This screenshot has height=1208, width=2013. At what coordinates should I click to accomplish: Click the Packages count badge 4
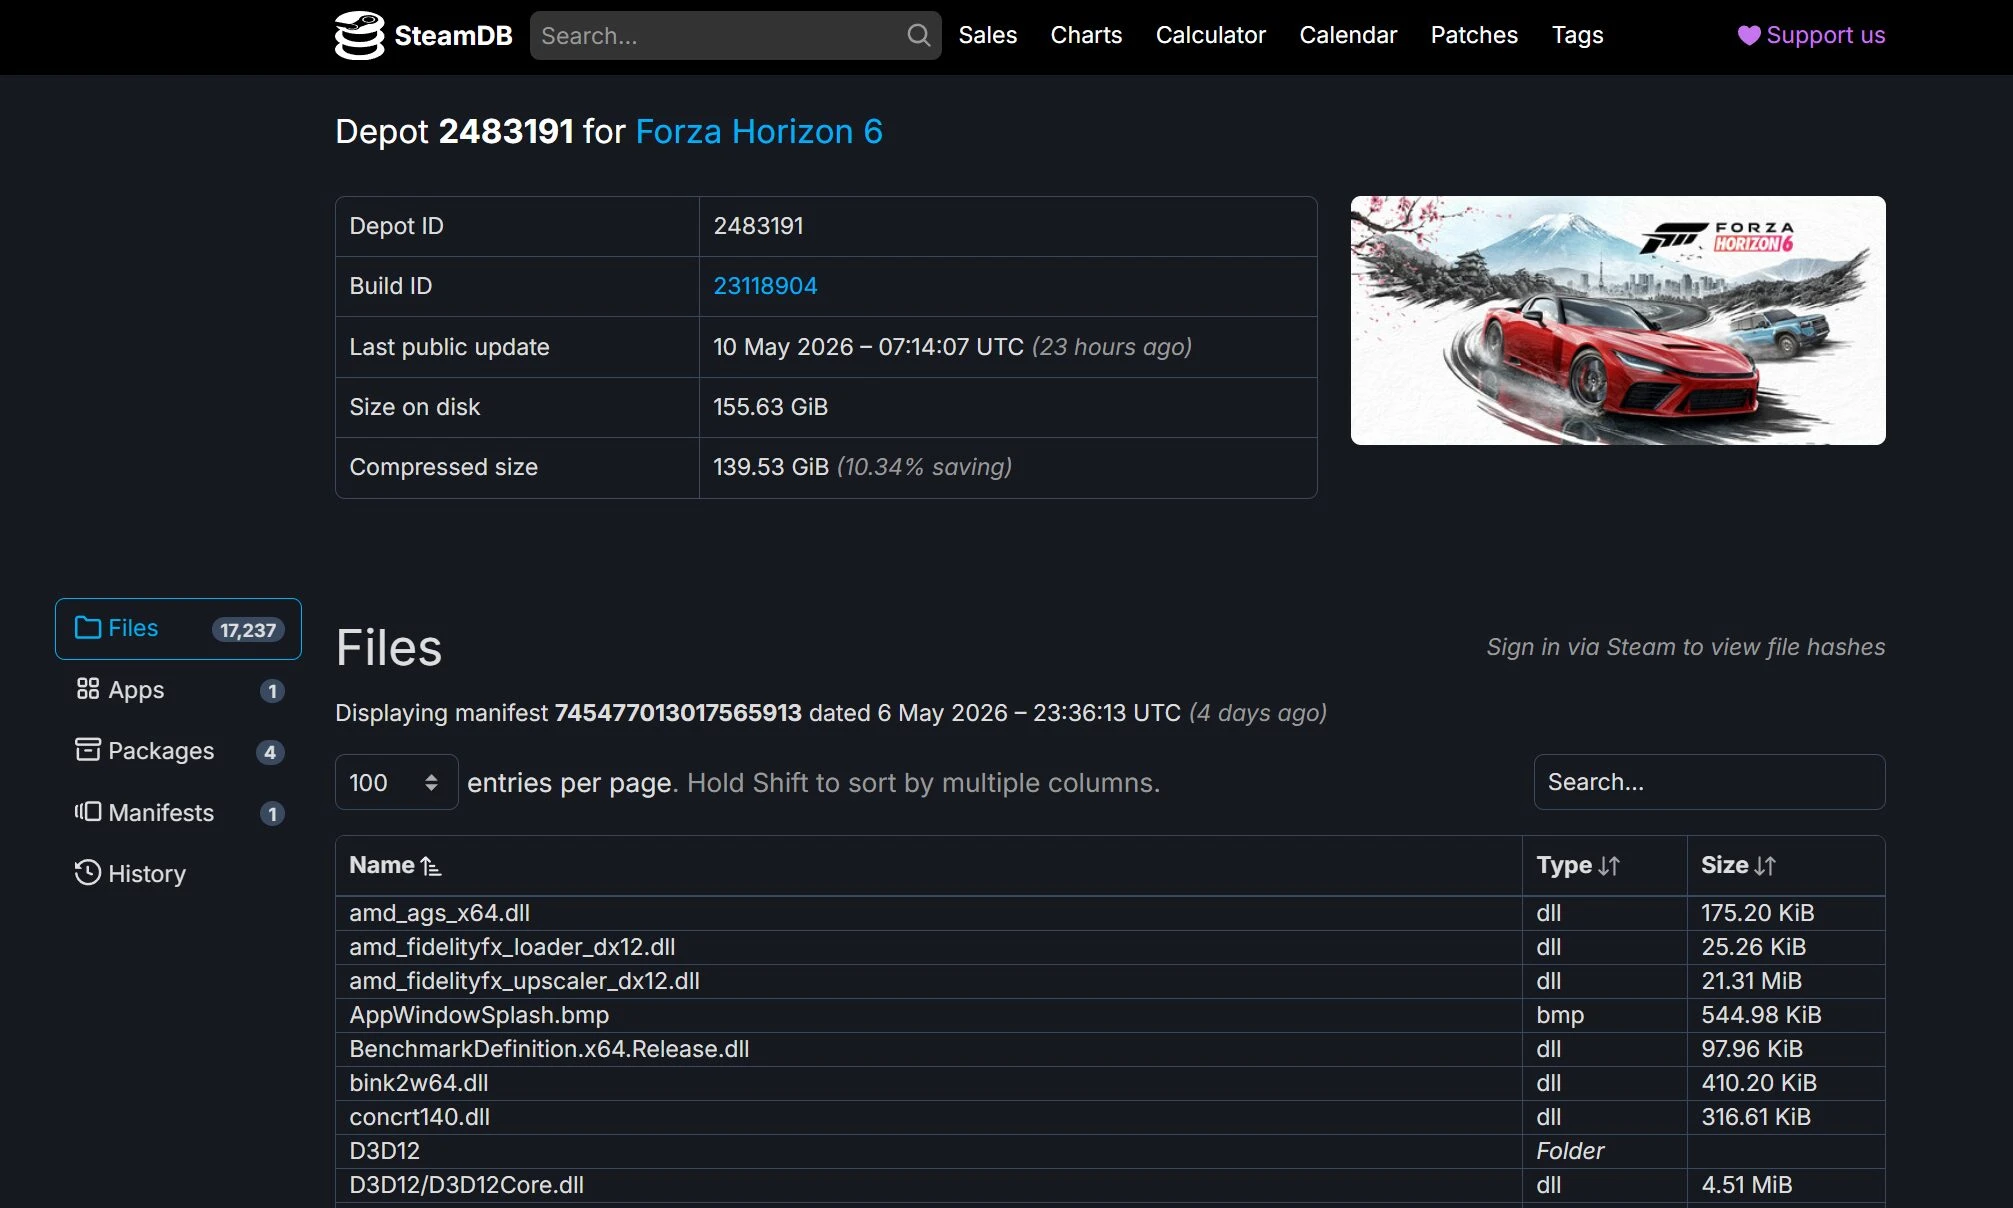tap(270, 752)
